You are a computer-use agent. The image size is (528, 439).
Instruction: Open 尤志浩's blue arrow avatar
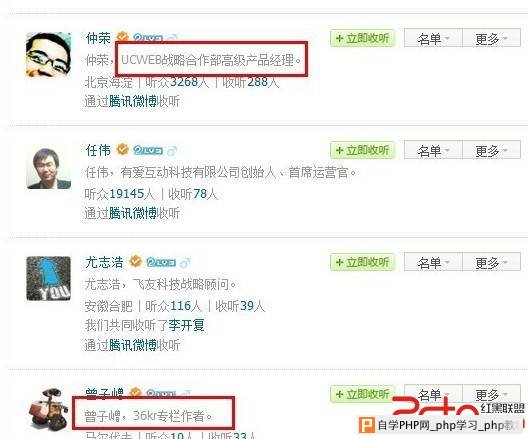48,278
